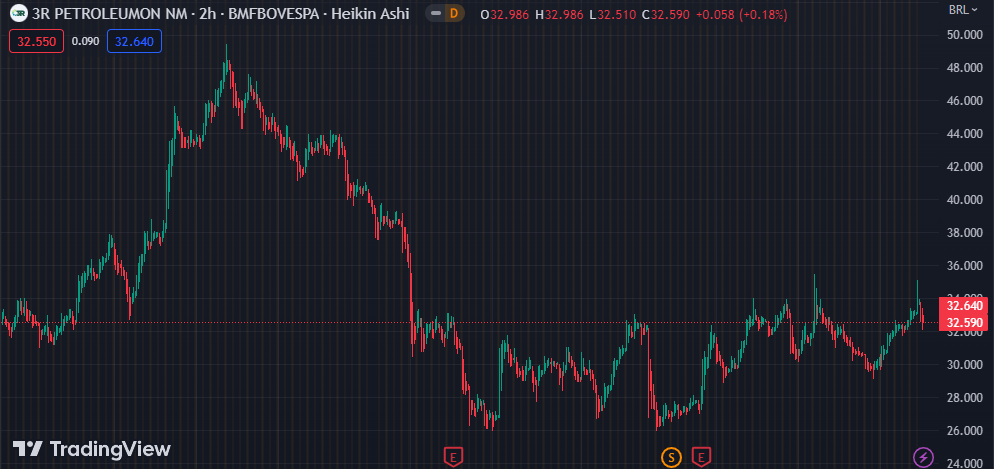Click the 30.000 price axis label
Image resolution: width=994 pixels, height=469 pixels.
[x=965, y=364]
